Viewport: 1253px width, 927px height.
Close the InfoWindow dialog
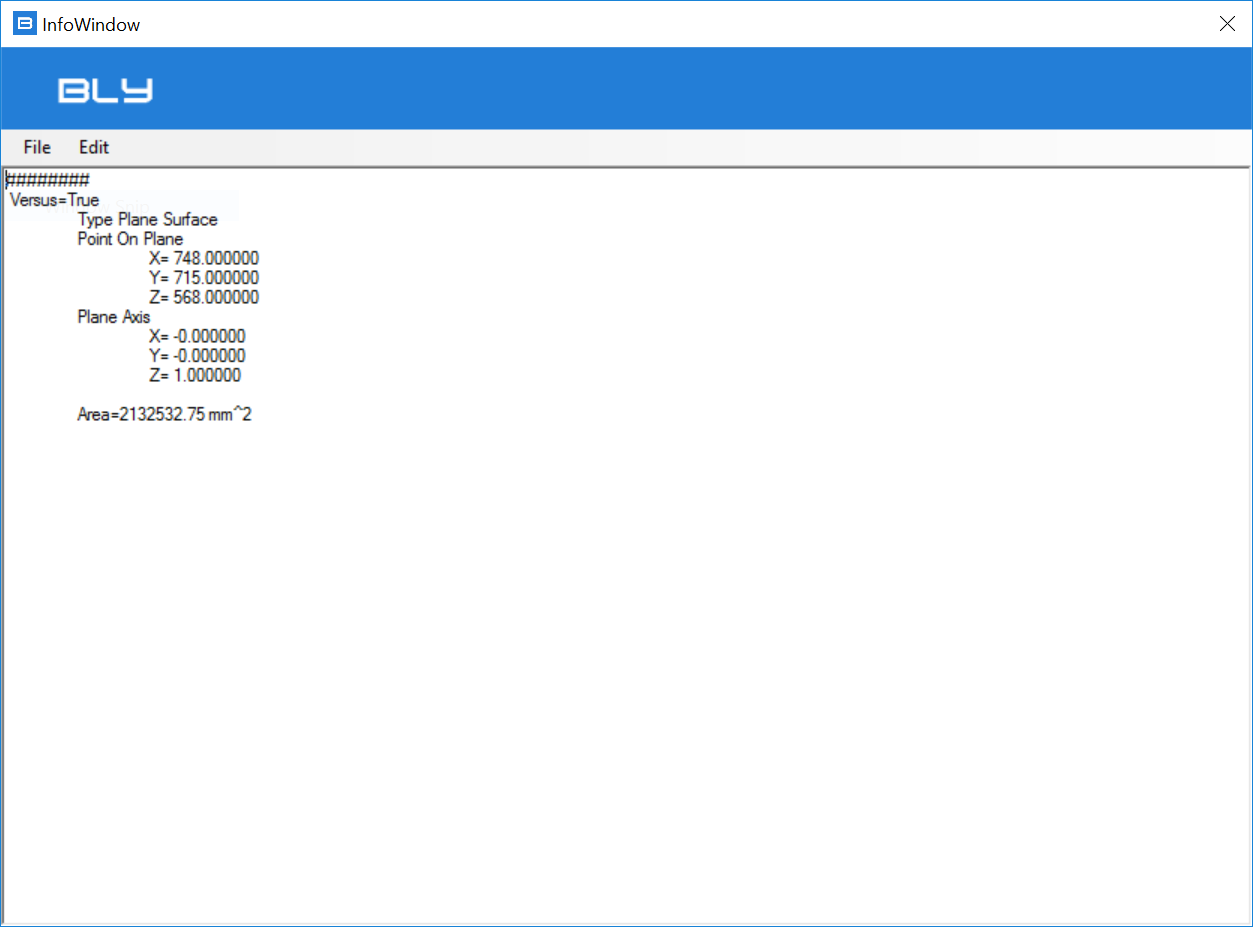tap(1227, 24)
